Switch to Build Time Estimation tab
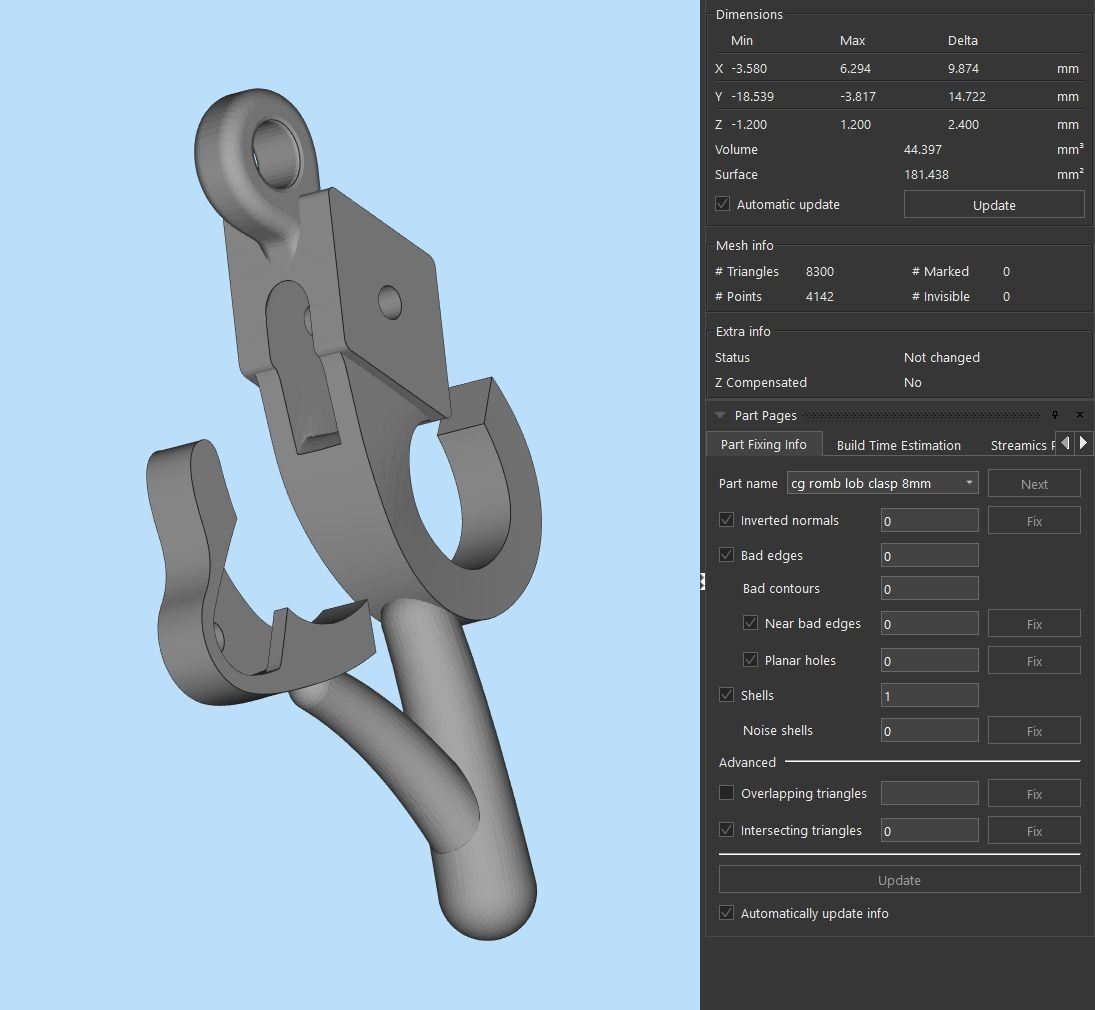This screenshot has height=1010, width=1095. click(x=898, y=445)
